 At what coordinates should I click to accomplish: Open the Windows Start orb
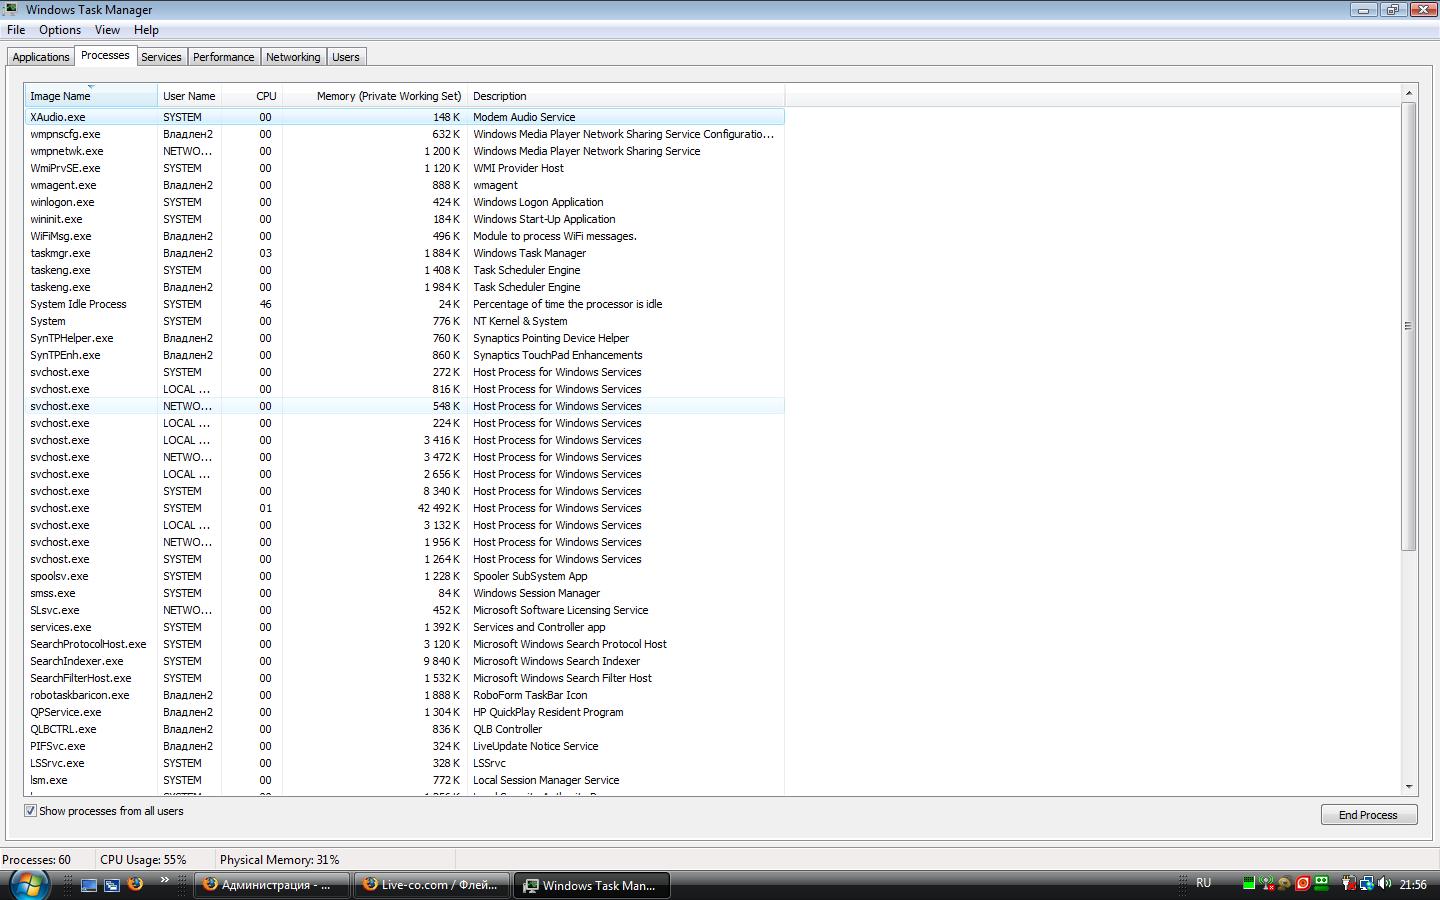28,884
